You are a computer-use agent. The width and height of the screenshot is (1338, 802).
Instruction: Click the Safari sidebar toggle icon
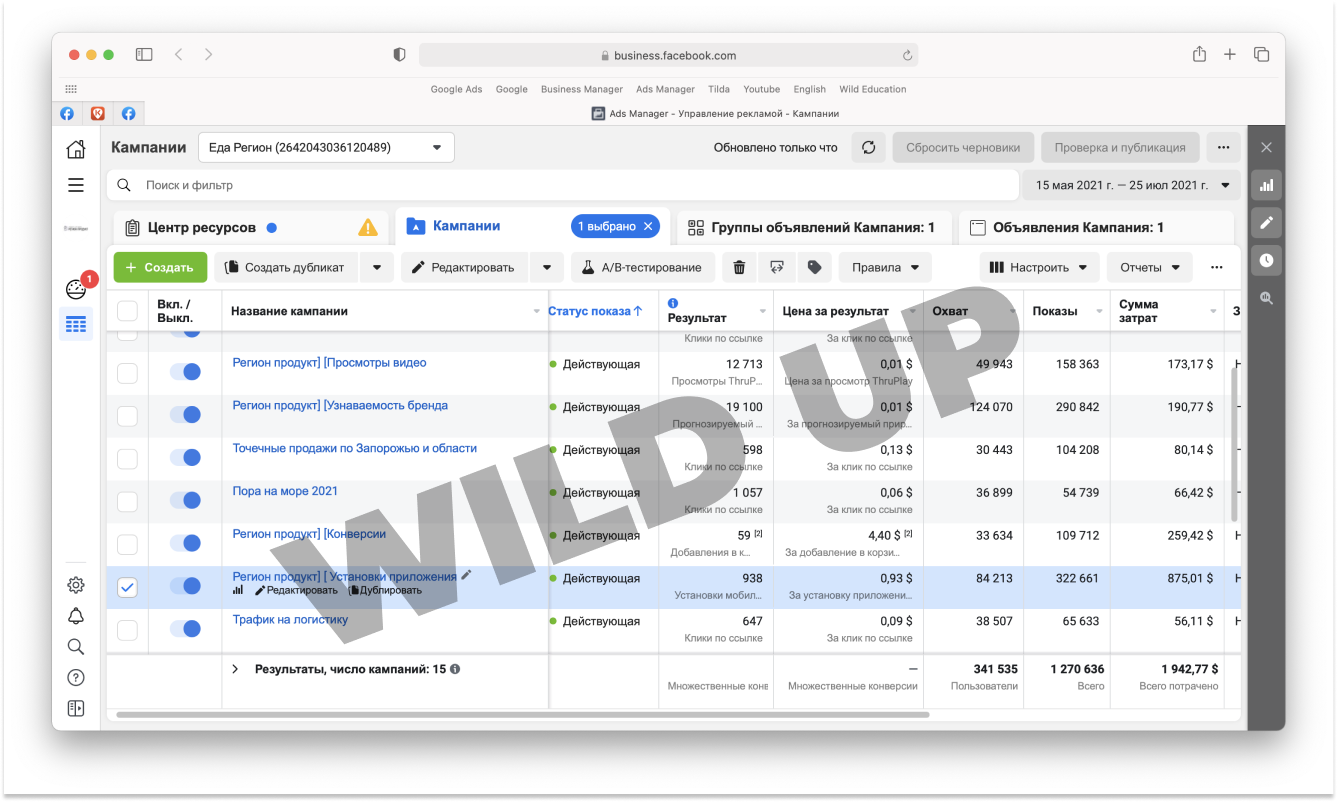(144, 55)
